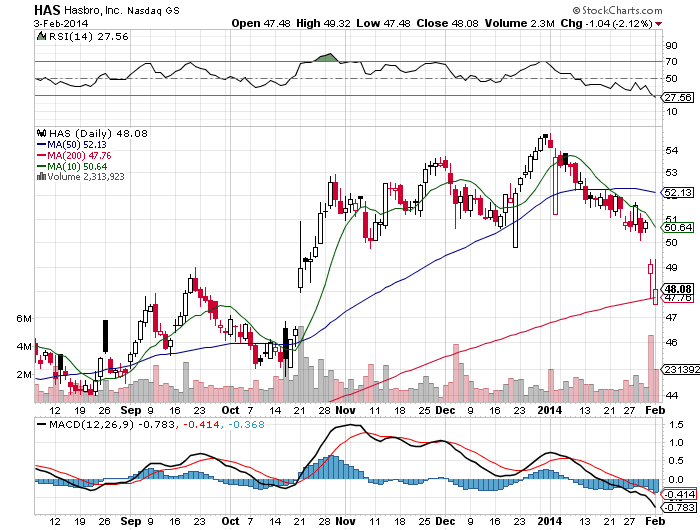This screenshot has width=700, height=530.
Task: Click the Volume 2.3M header value
Action: coord(520,23)
